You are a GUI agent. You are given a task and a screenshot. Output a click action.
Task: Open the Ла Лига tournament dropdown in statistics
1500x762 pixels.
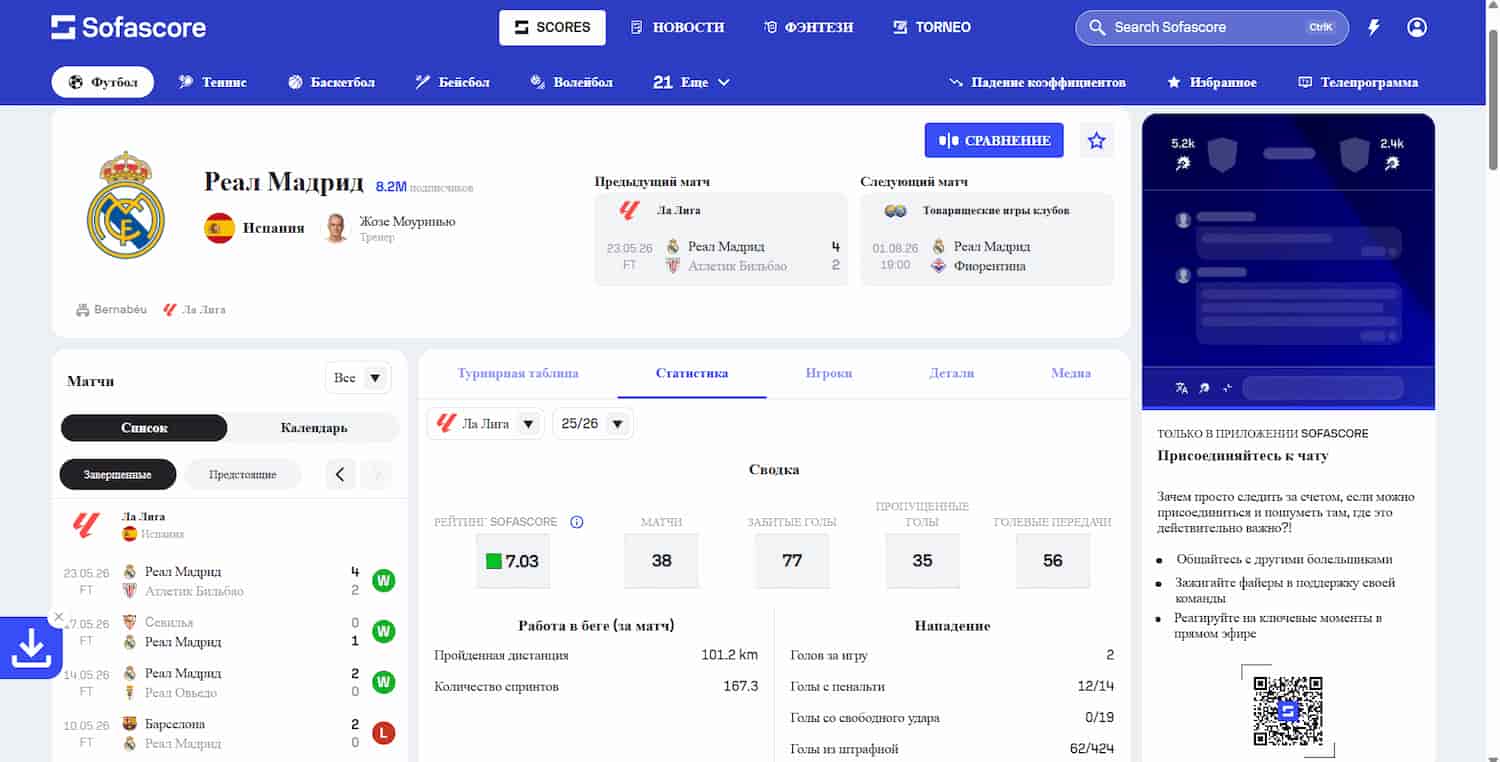pyautogui.click(x=485, y=424)
